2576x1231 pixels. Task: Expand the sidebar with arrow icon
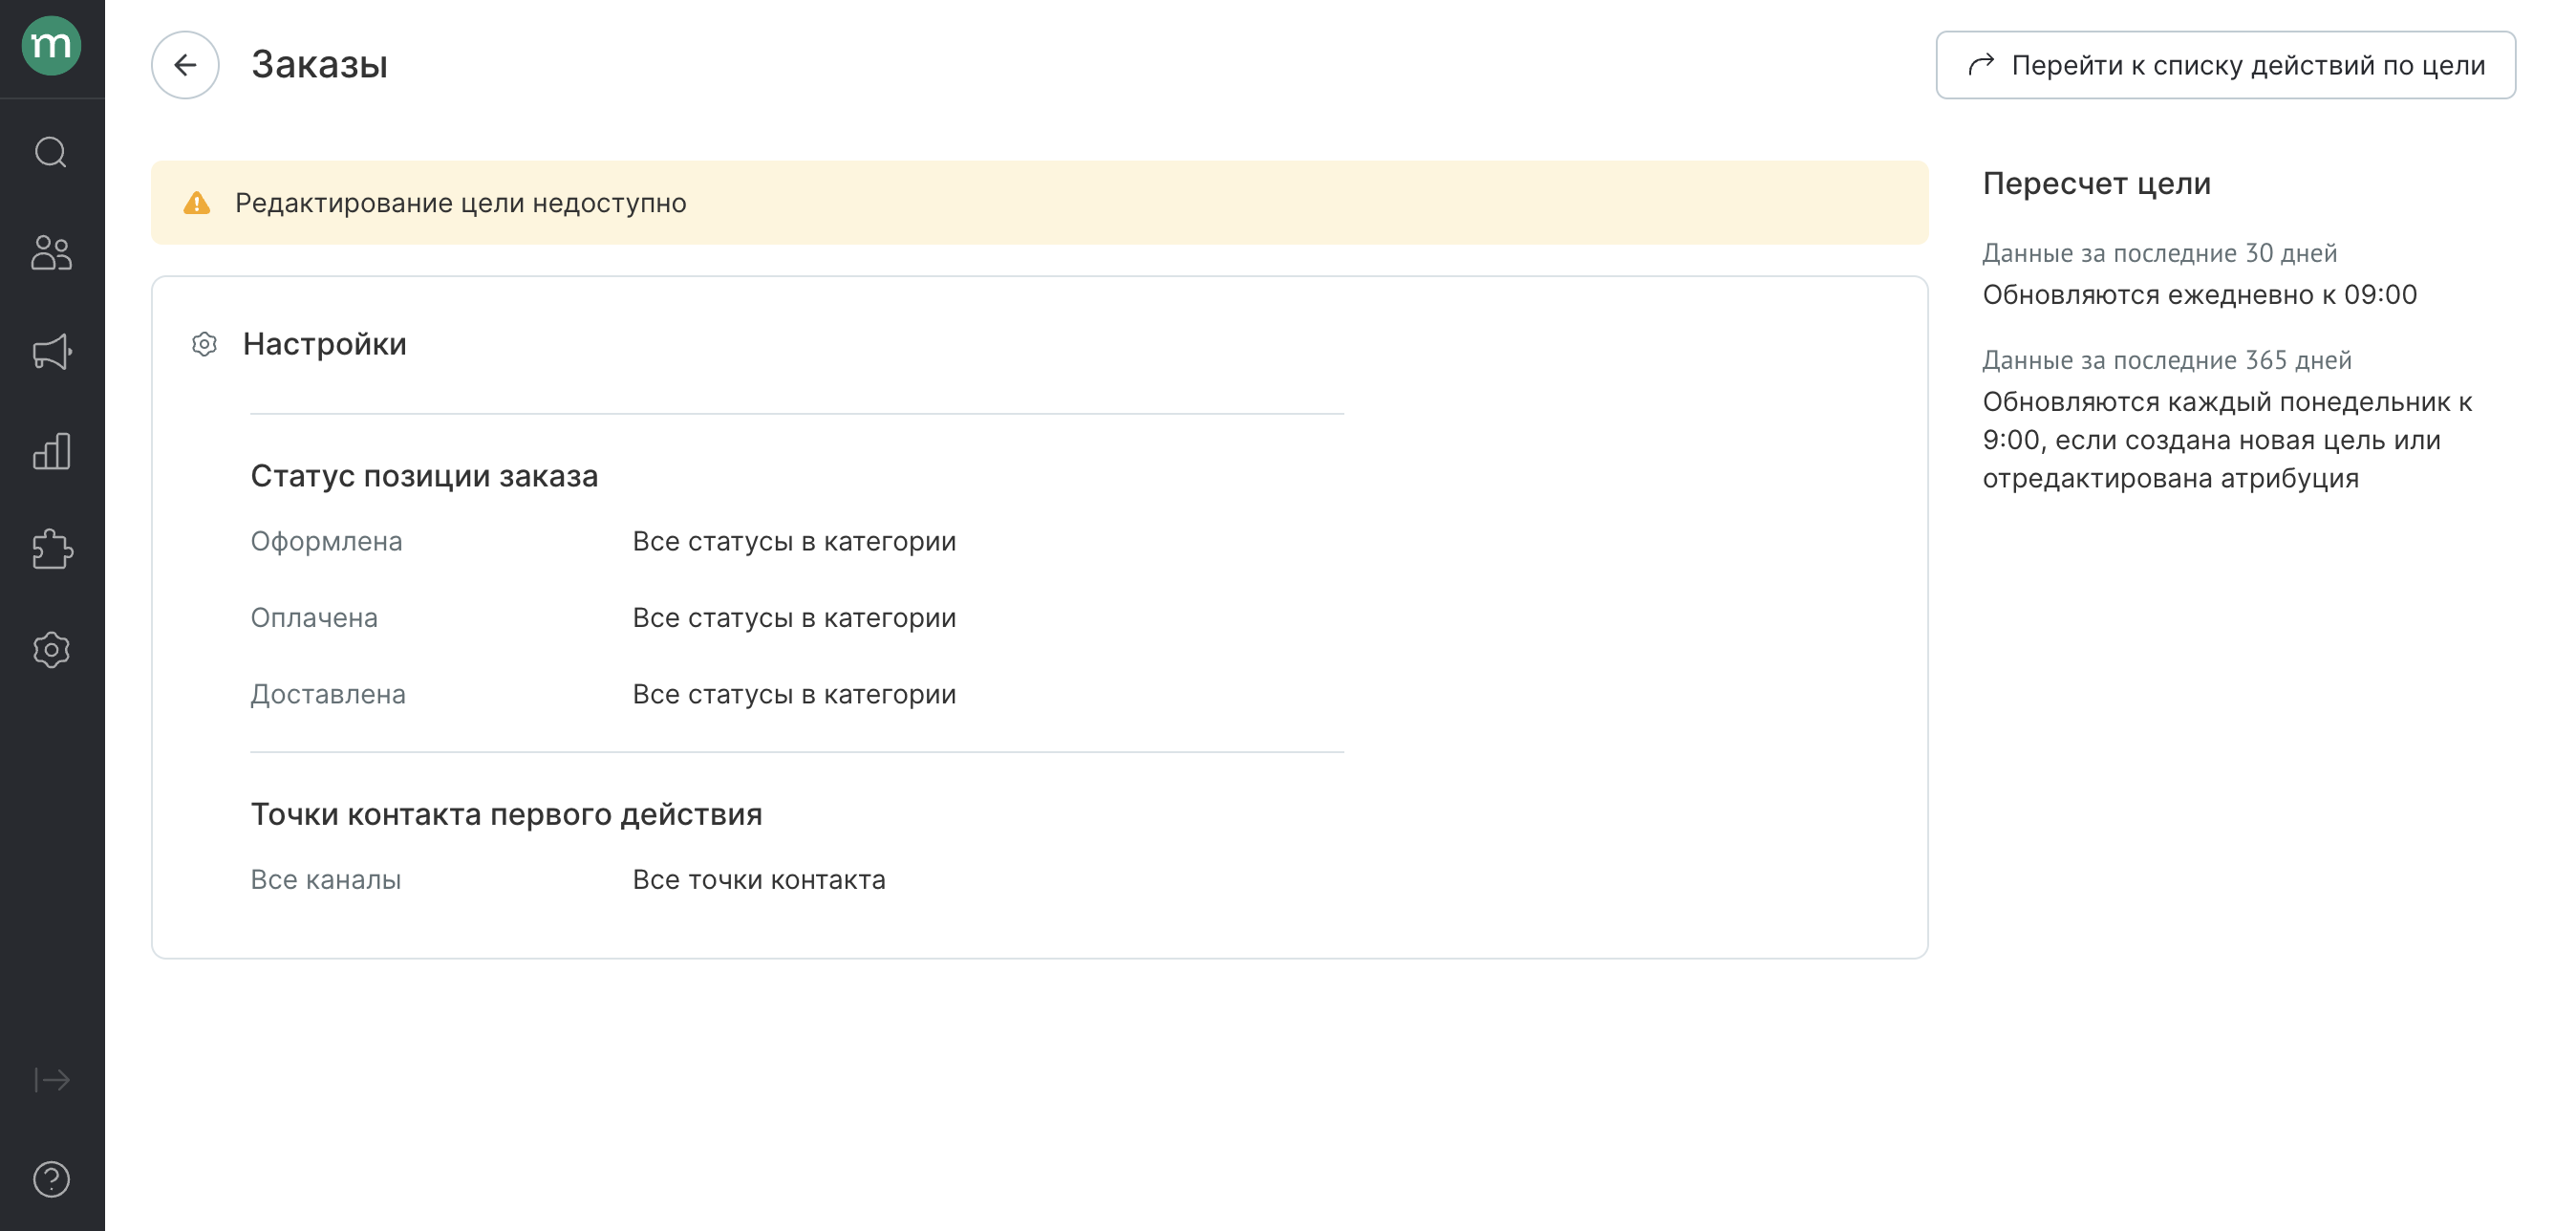tap(51, 1080)
